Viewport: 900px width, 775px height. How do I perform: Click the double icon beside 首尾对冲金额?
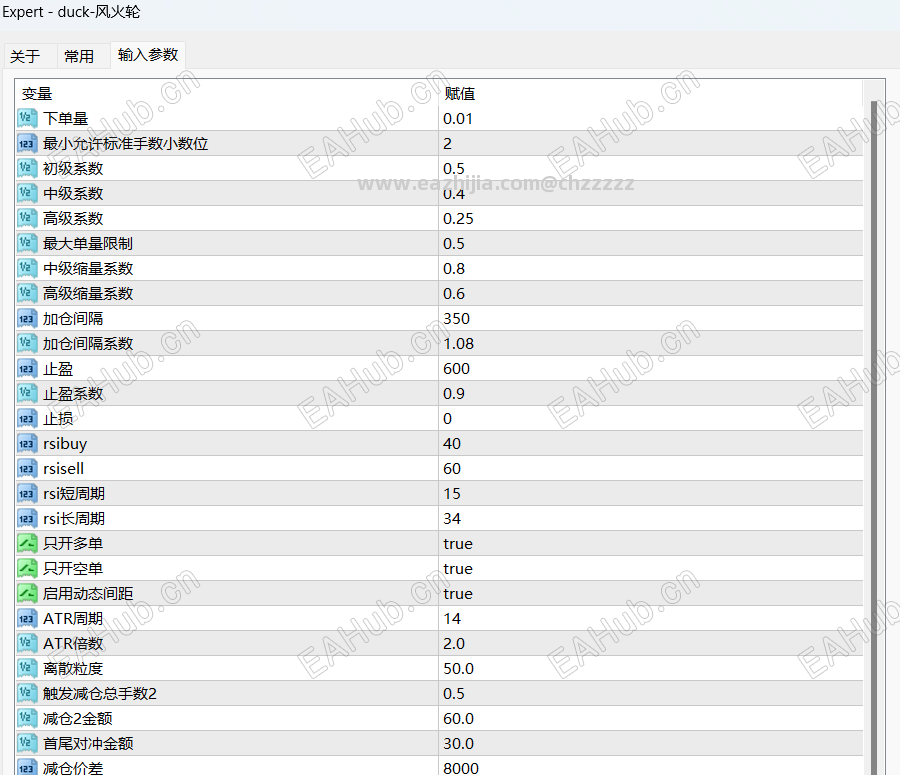click(27, 743)
